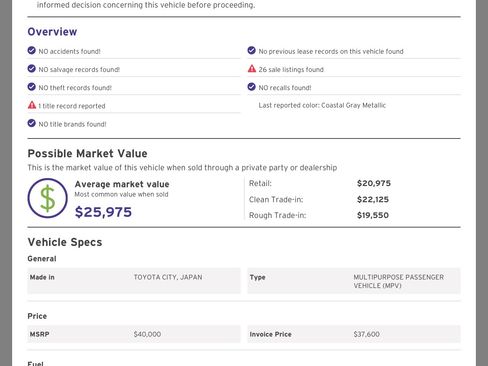This screenshot has width=488, height=366.
Task: Click the Price subsection label
Action: click(37, 316)
